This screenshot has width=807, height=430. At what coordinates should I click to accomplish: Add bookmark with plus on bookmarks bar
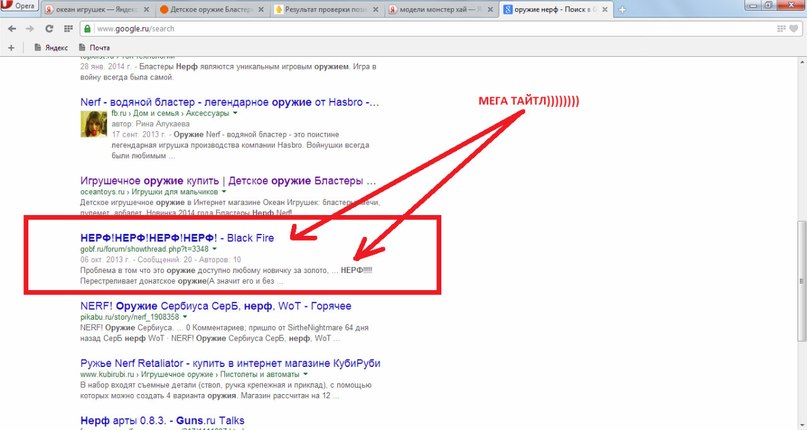point(11,47)
